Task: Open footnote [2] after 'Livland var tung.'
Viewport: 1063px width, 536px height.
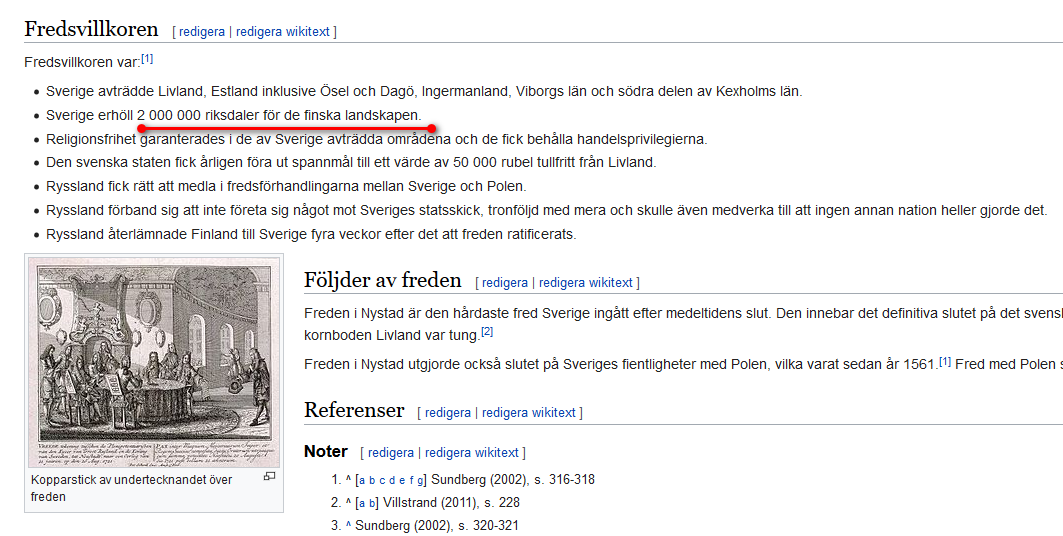Action: (x=487, y=331)
